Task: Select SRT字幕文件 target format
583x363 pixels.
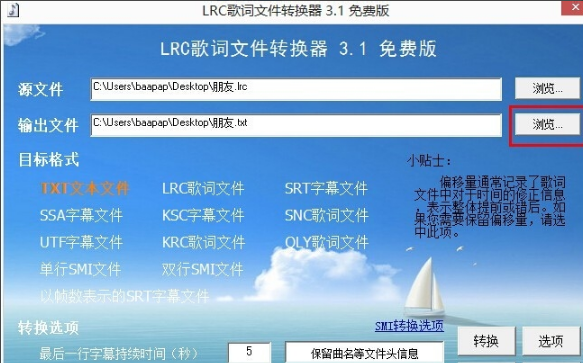Action: (x=326, y=189)
